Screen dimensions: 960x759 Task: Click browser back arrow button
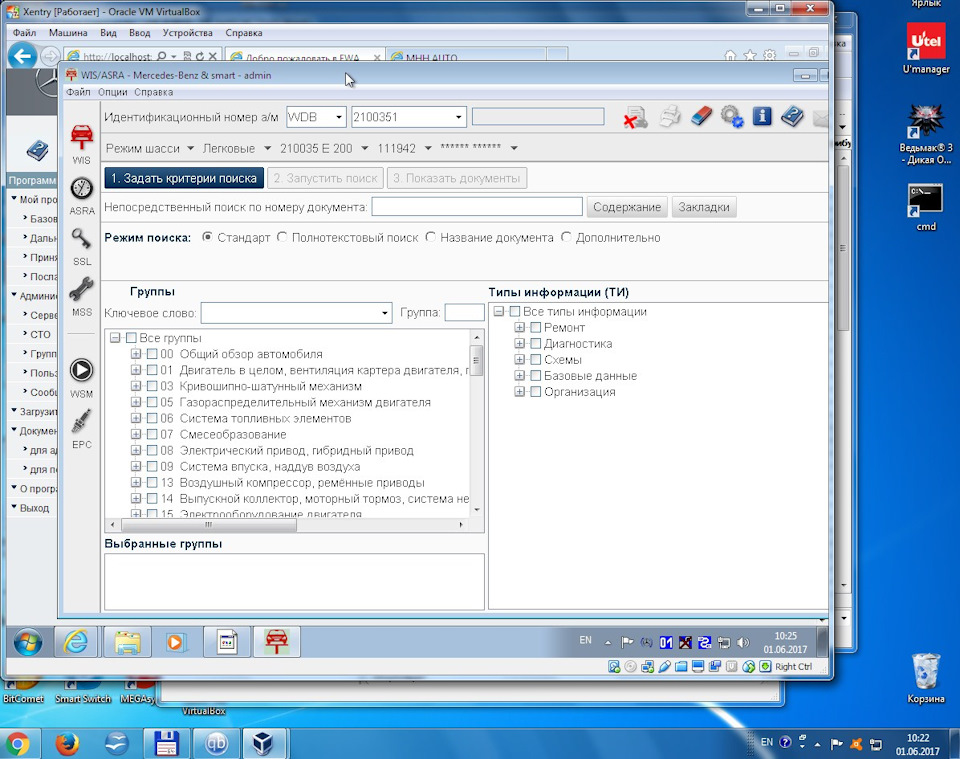click(x=22, y=57)
